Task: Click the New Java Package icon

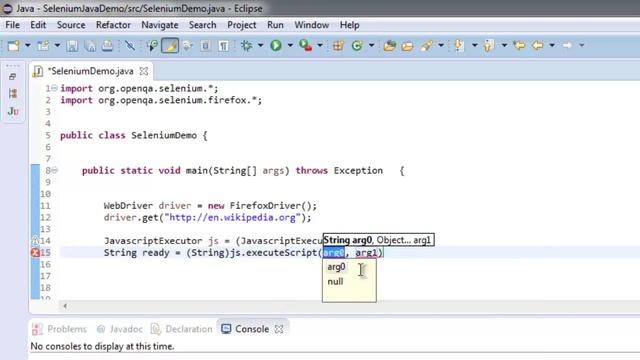Action: tap(338, 45)
